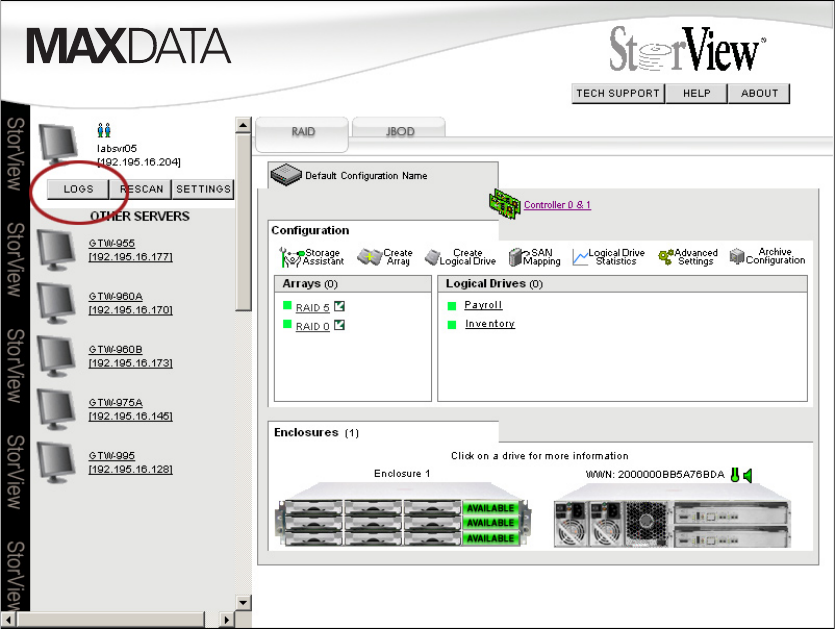The width and height of the screenshot is (835, 629).
Task: Click the Create Logical Drive icon
Action: 432,257
